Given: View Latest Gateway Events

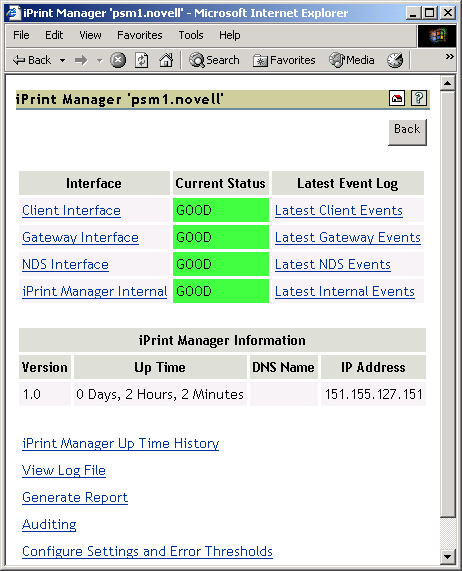Looking at the screenshot, I should [348, 237].
